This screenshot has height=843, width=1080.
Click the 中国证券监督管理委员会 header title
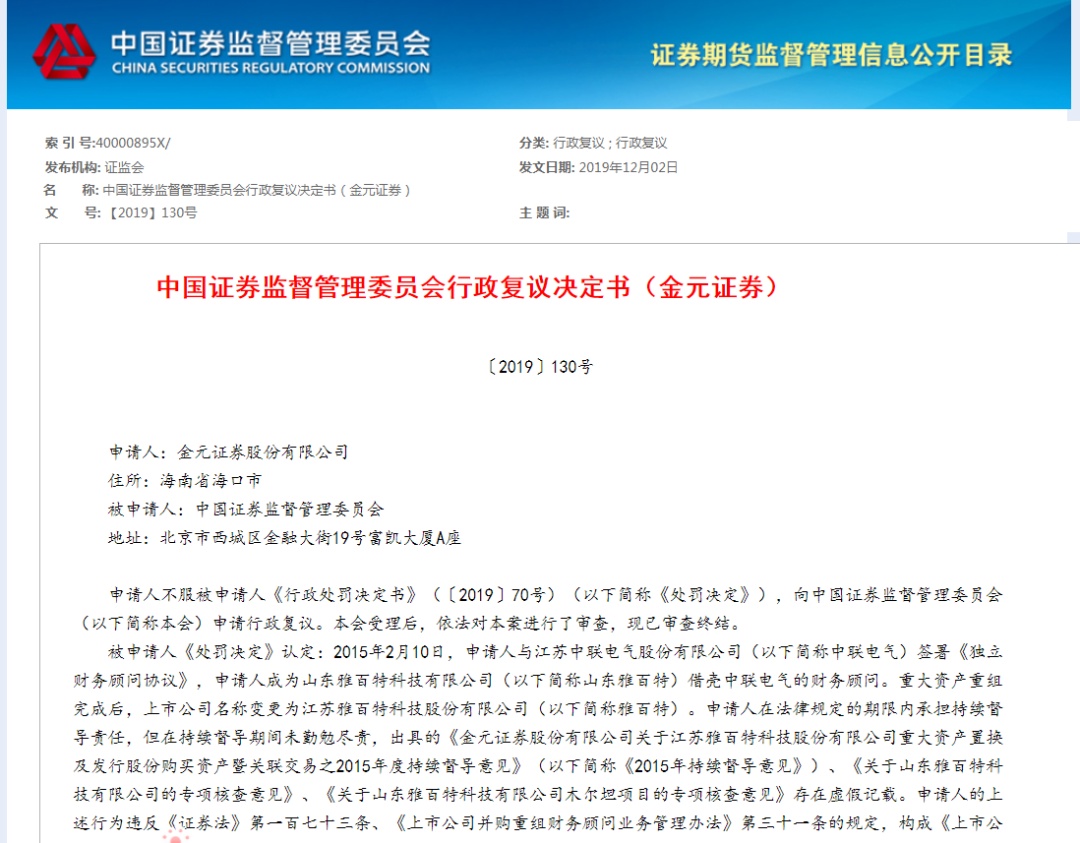pyautogui.click(x=270, y=42)
